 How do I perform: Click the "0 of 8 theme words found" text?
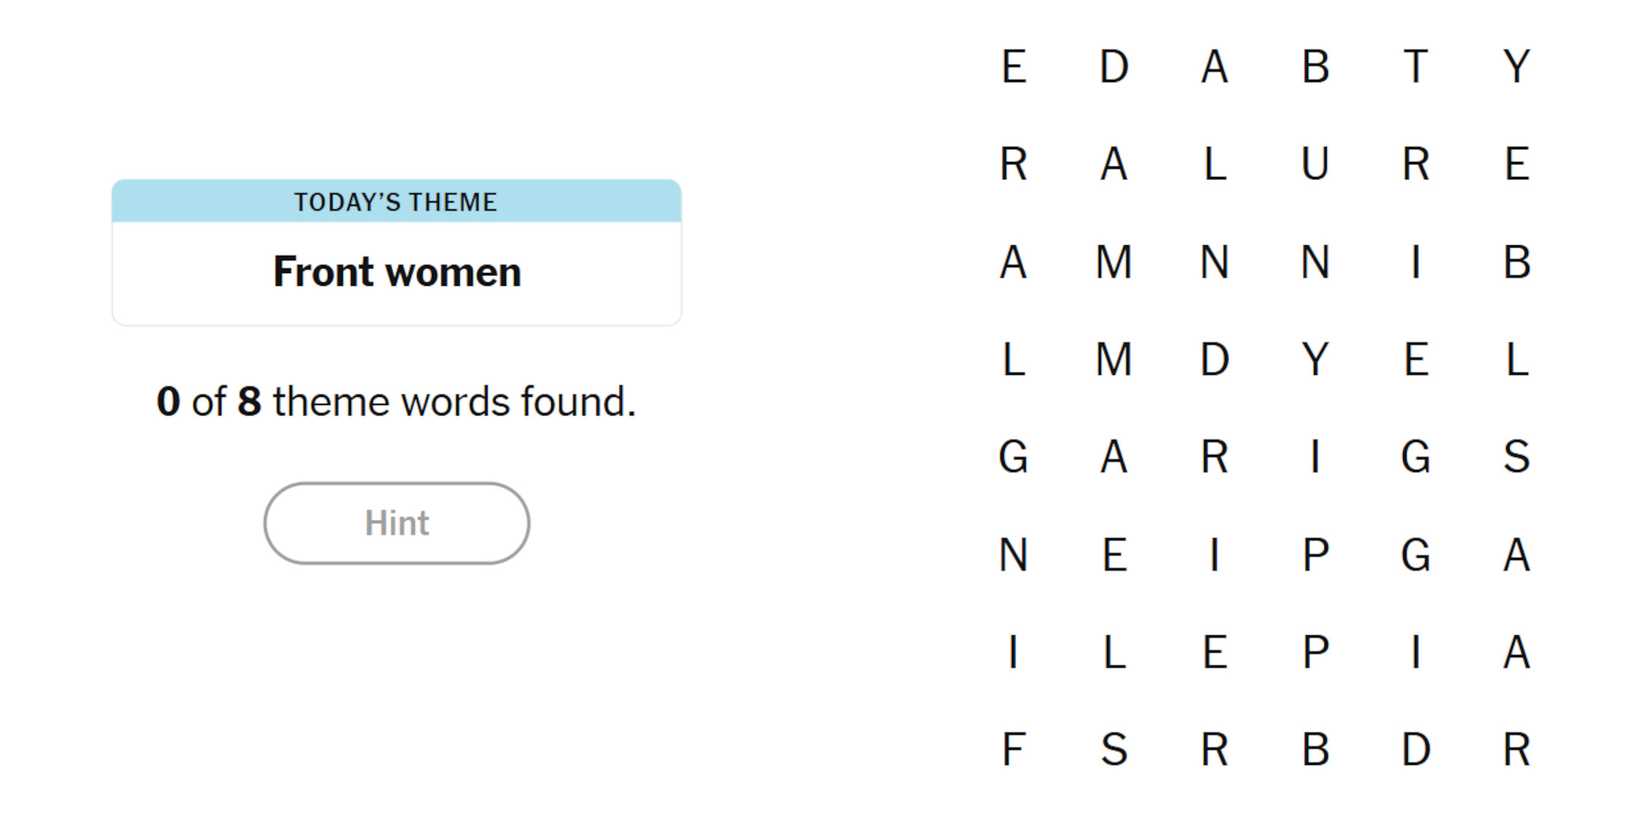396,402
